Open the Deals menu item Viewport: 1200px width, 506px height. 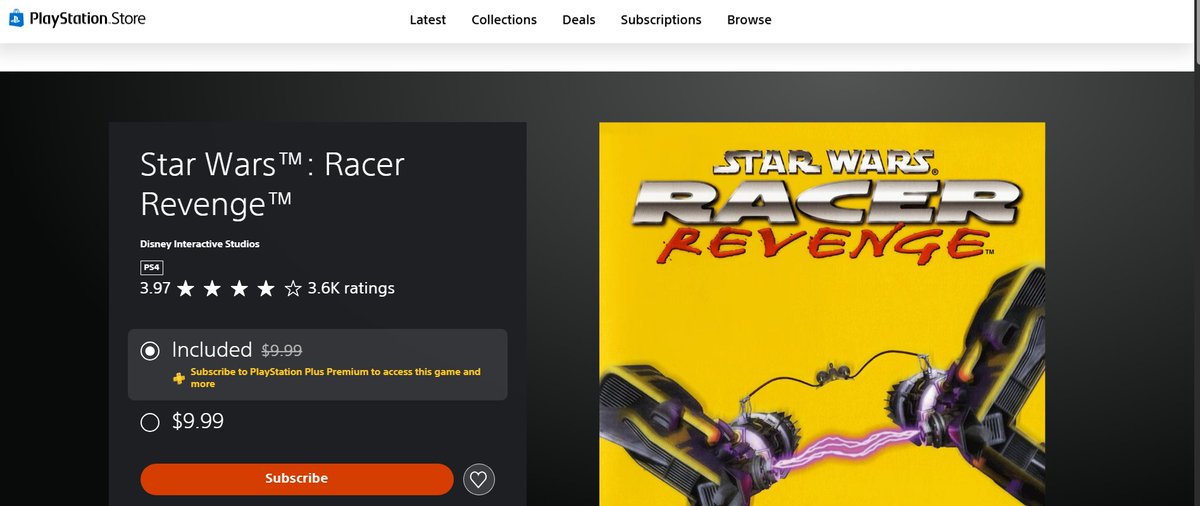coord(579,20)
